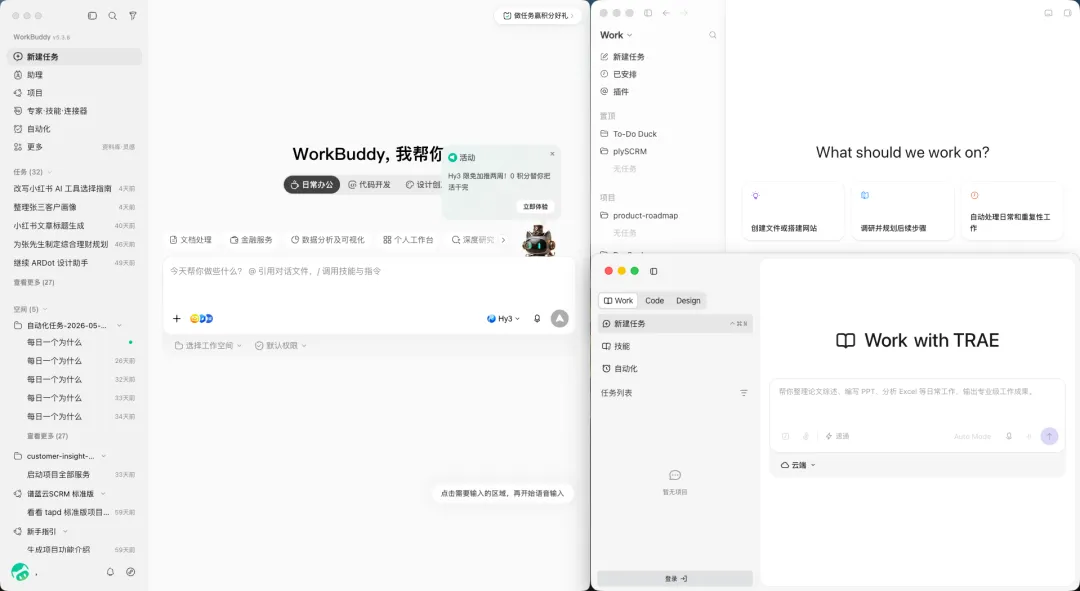Open the Hy3 model dropdown
Screen dimensions: 1080x591
[503, 318]
